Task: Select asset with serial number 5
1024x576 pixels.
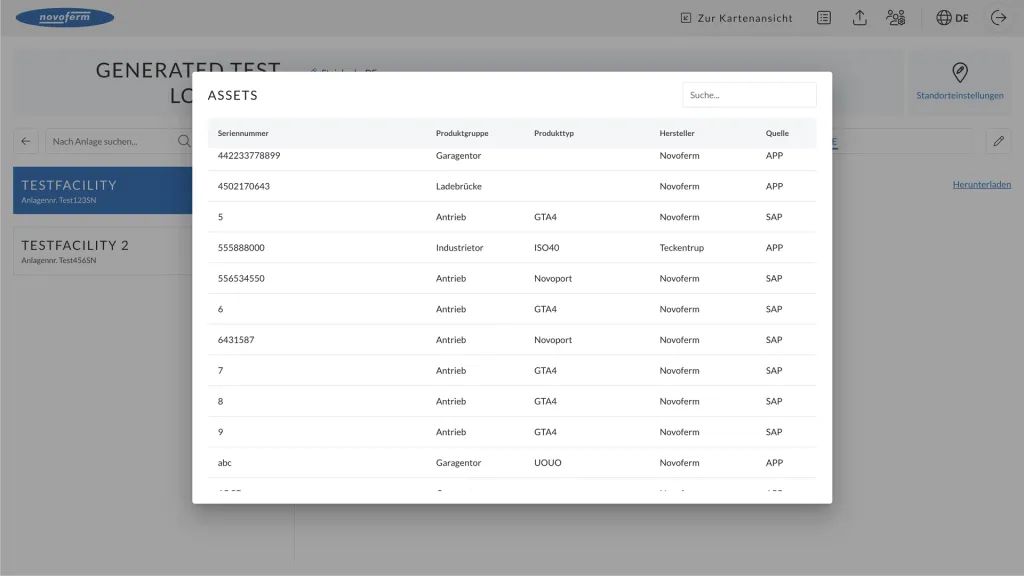Action: 512,217
